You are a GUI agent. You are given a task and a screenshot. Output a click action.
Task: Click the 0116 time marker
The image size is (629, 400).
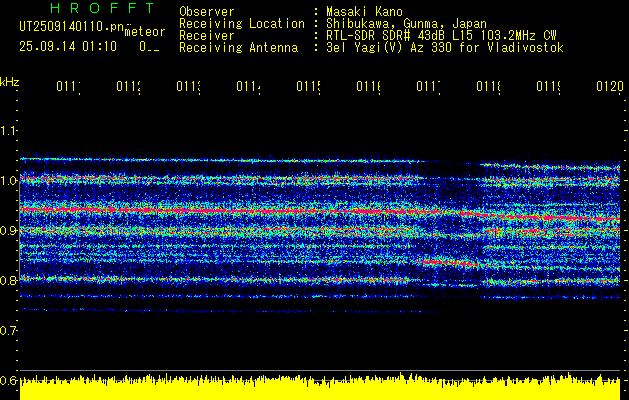pos(369,86)
